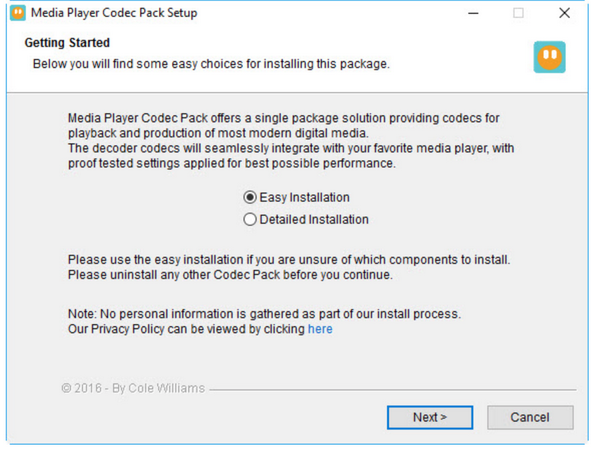Select the Easy Installation radio button
Screen dimensions: 600x458
250,197
